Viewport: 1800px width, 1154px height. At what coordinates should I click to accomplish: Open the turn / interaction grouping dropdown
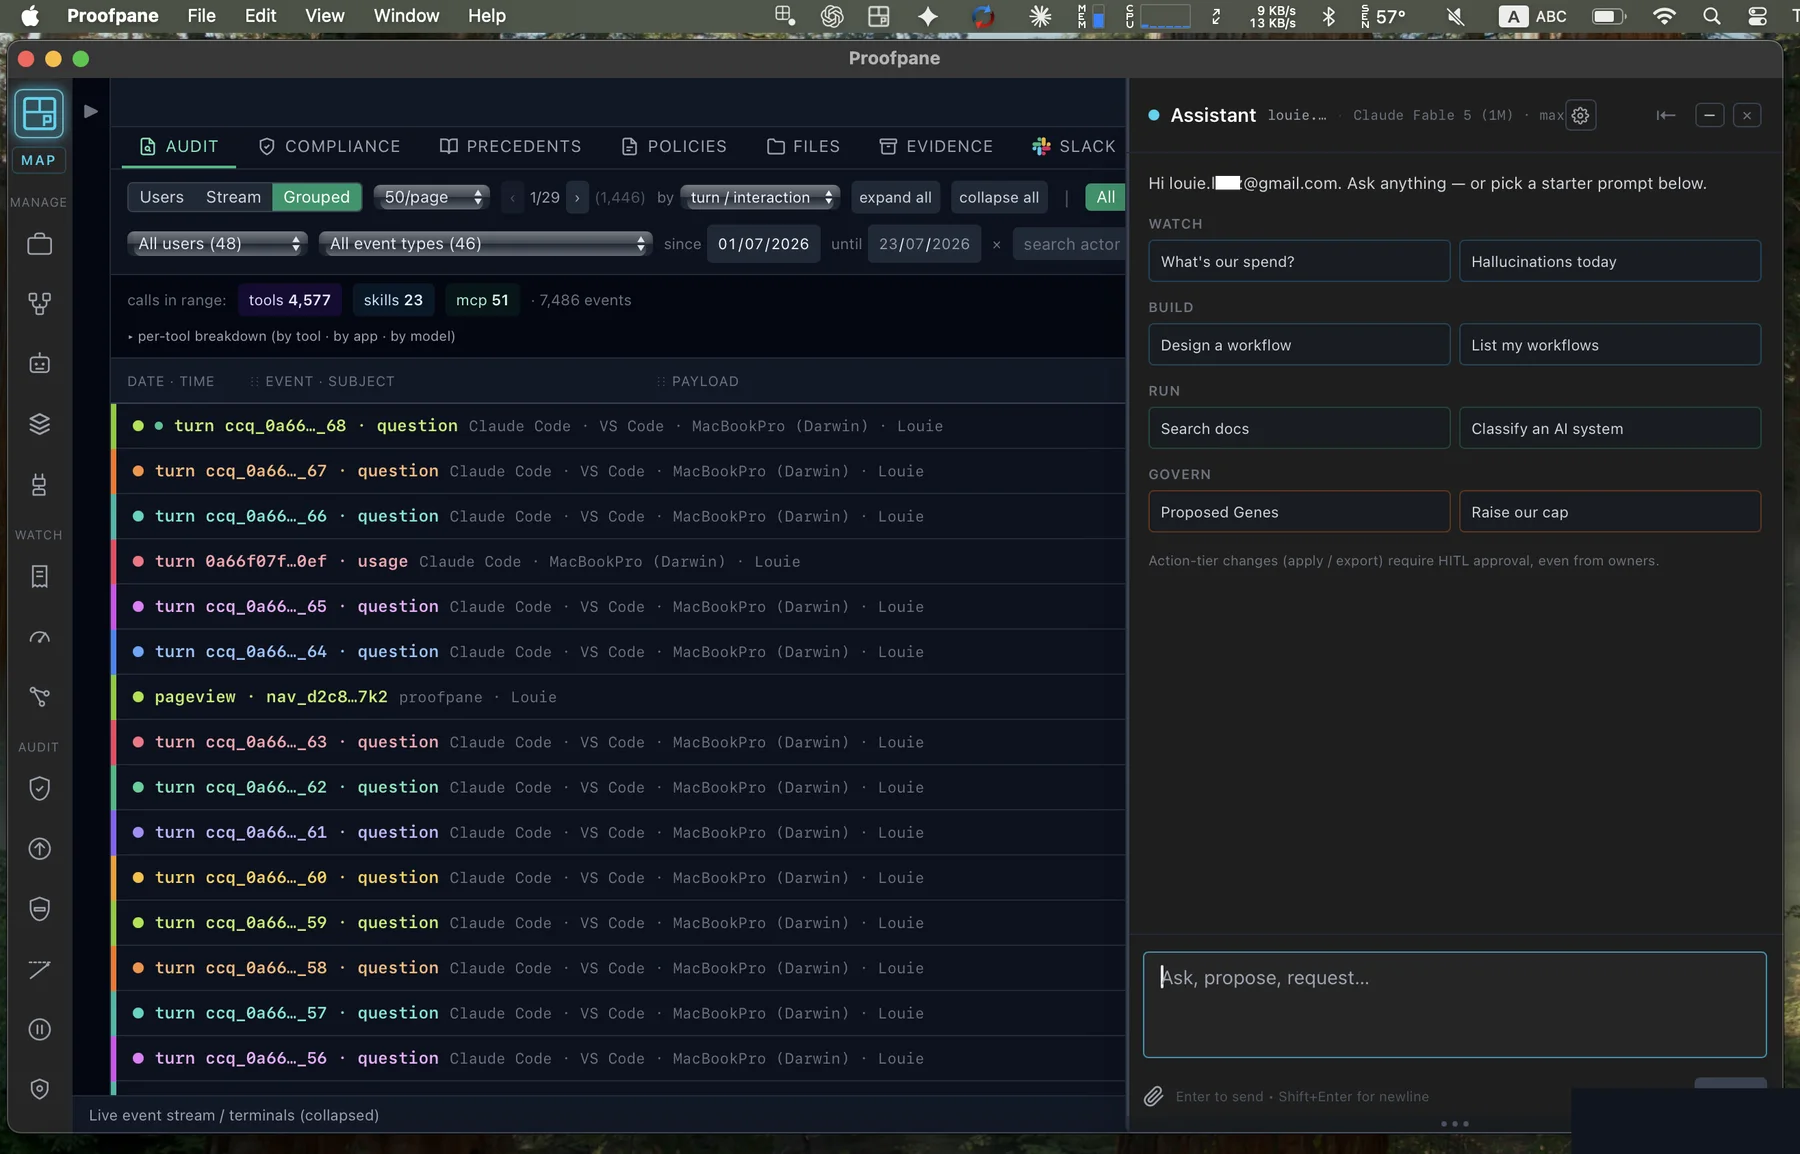pos(760,197)
